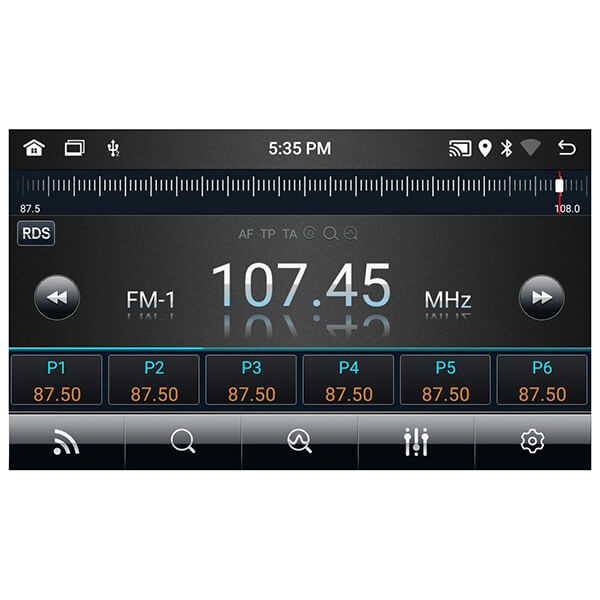Viewport: 600px width, 600px height.
Task: Tap the Home icon in status bar
Action: 34,148
